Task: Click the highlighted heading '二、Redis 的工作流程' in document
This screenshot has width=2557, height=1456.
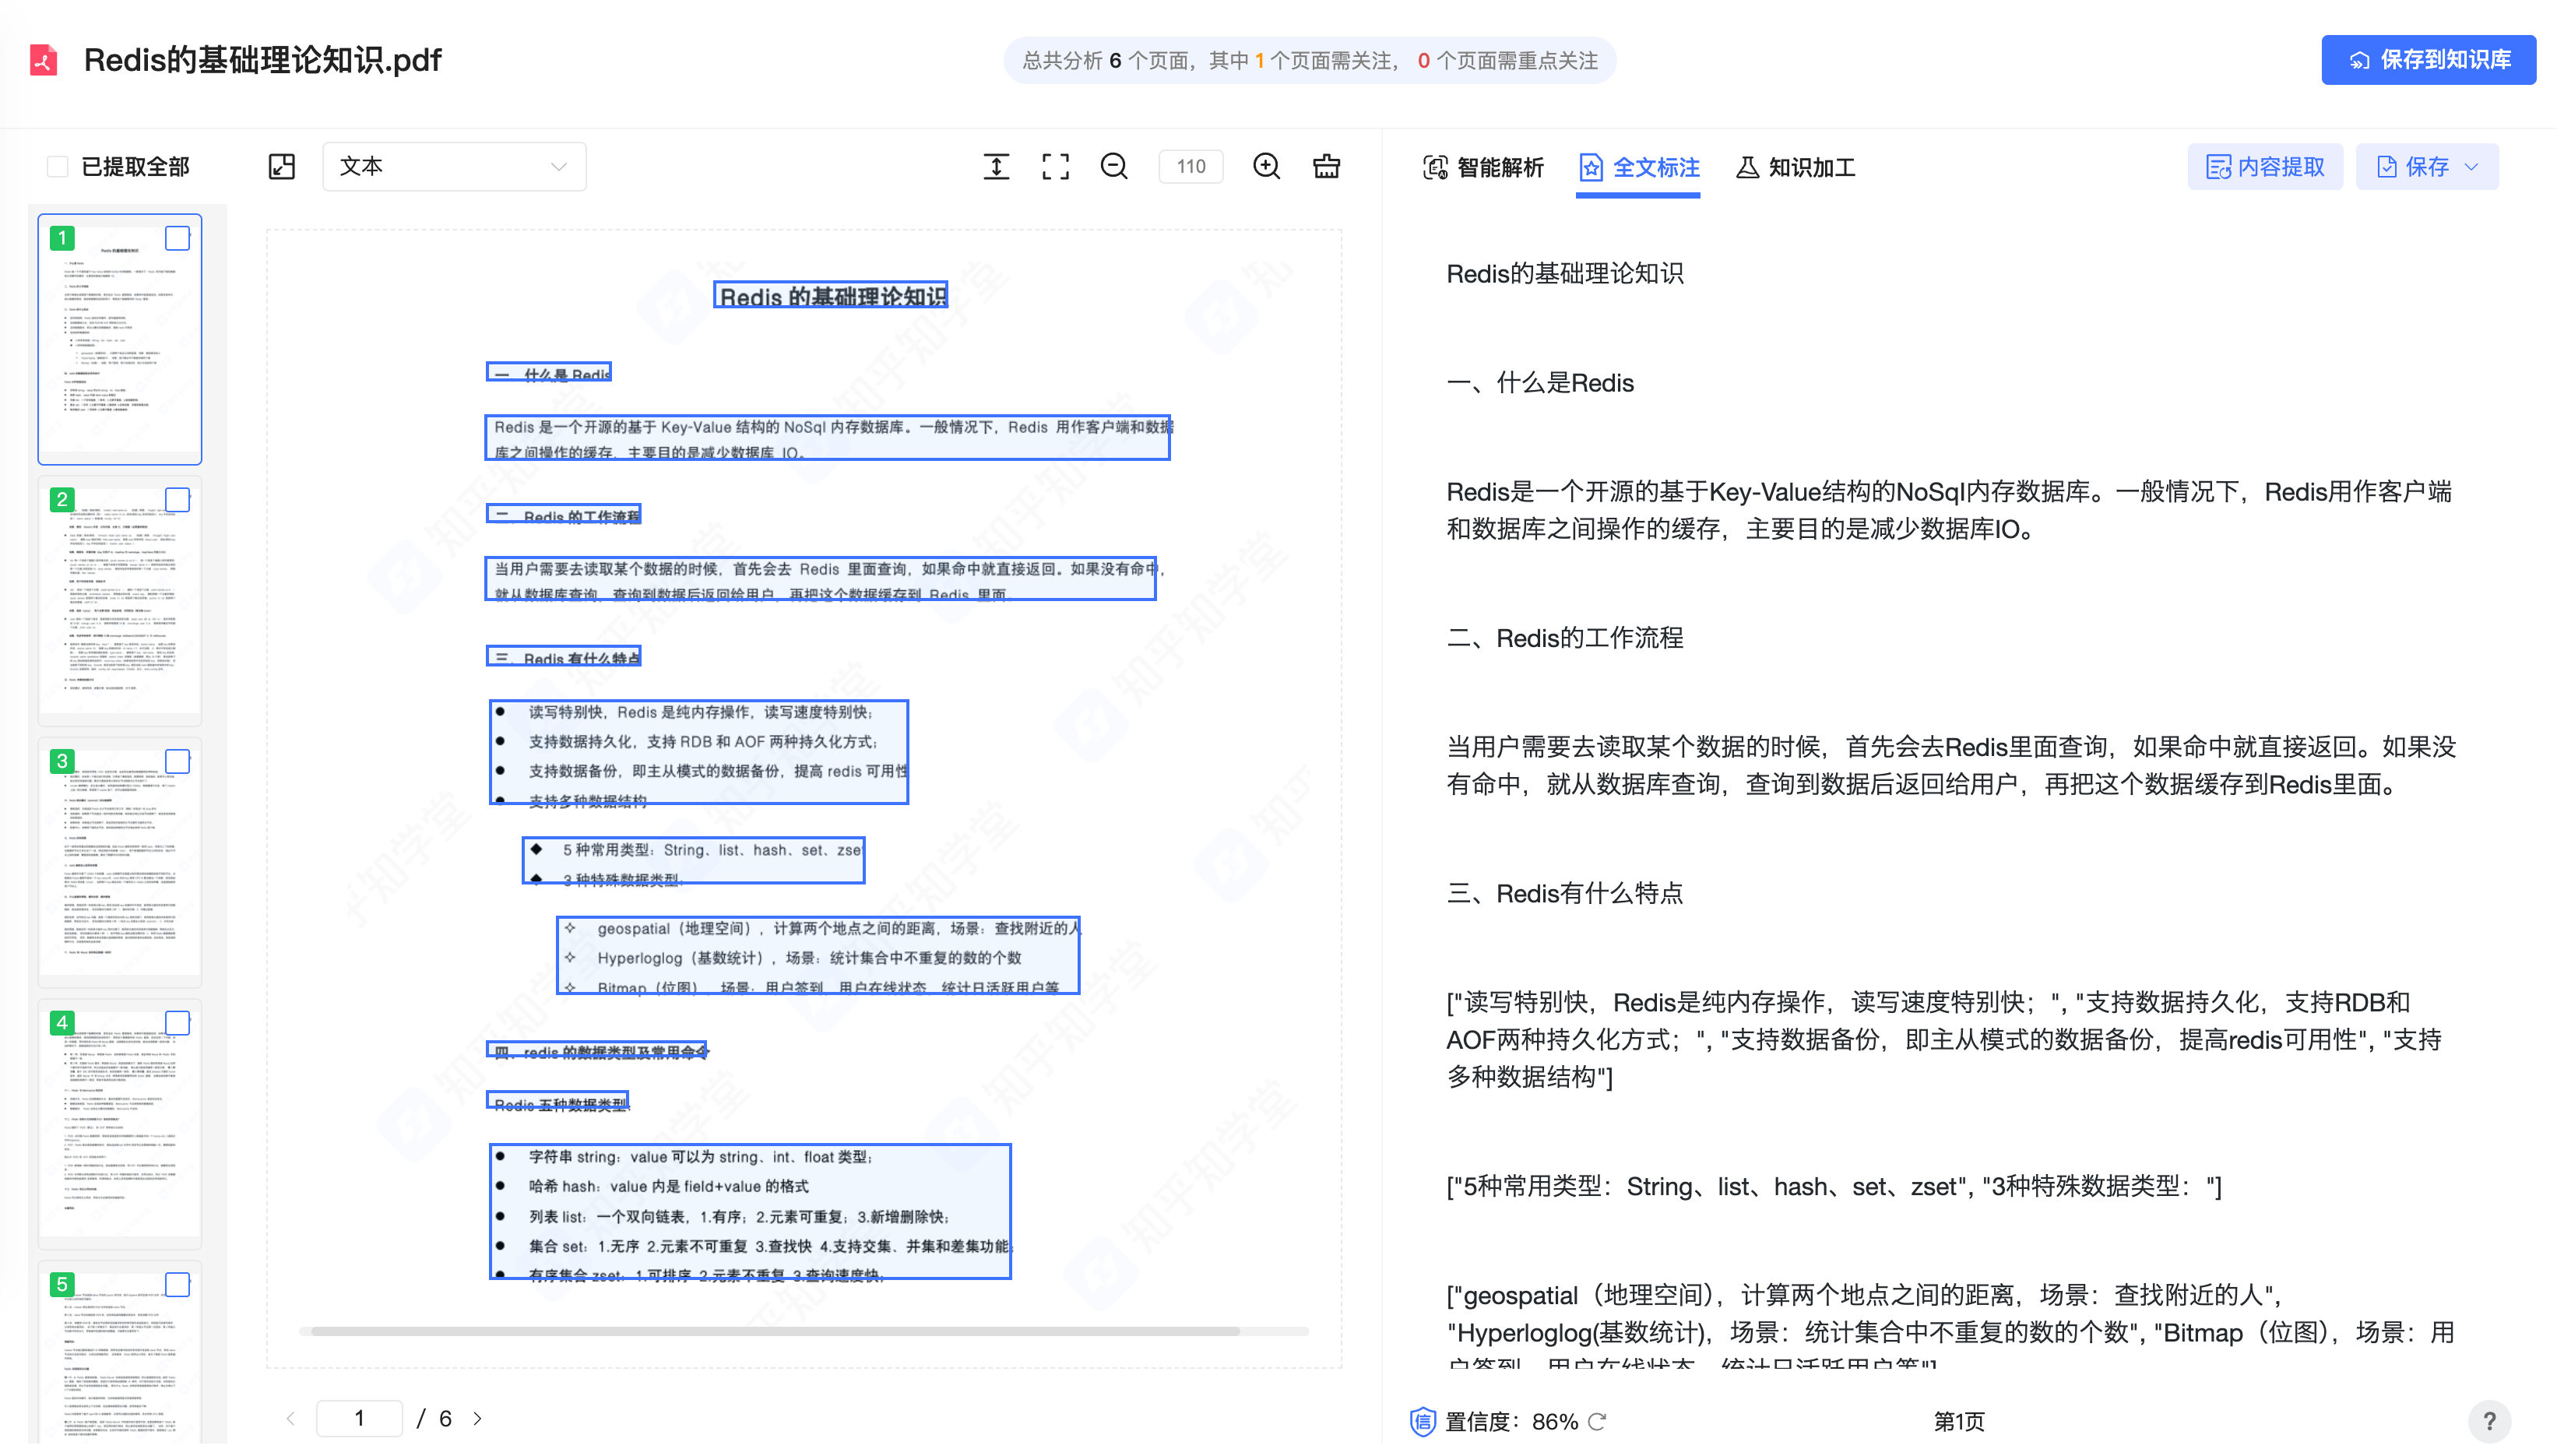Action: click(x=564, y=514)
